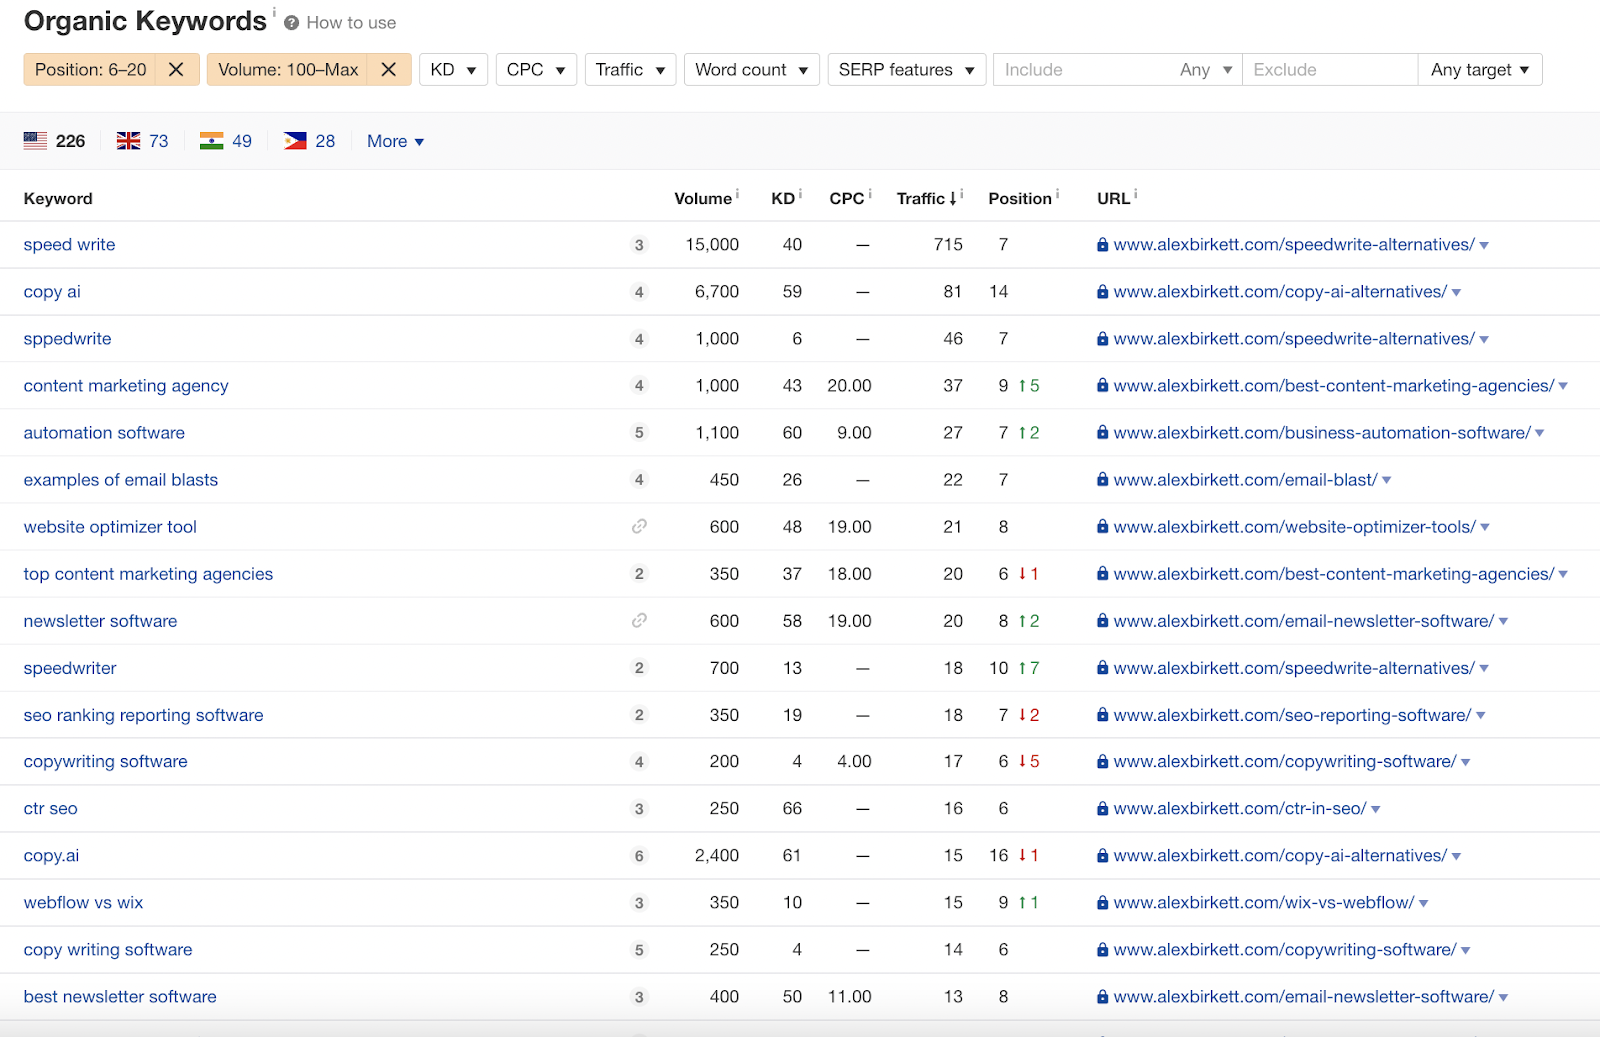This screenshot has height=1037, width=1600.
Task: Select the United Kingdom flag results
Action: (x=143, y=141)
